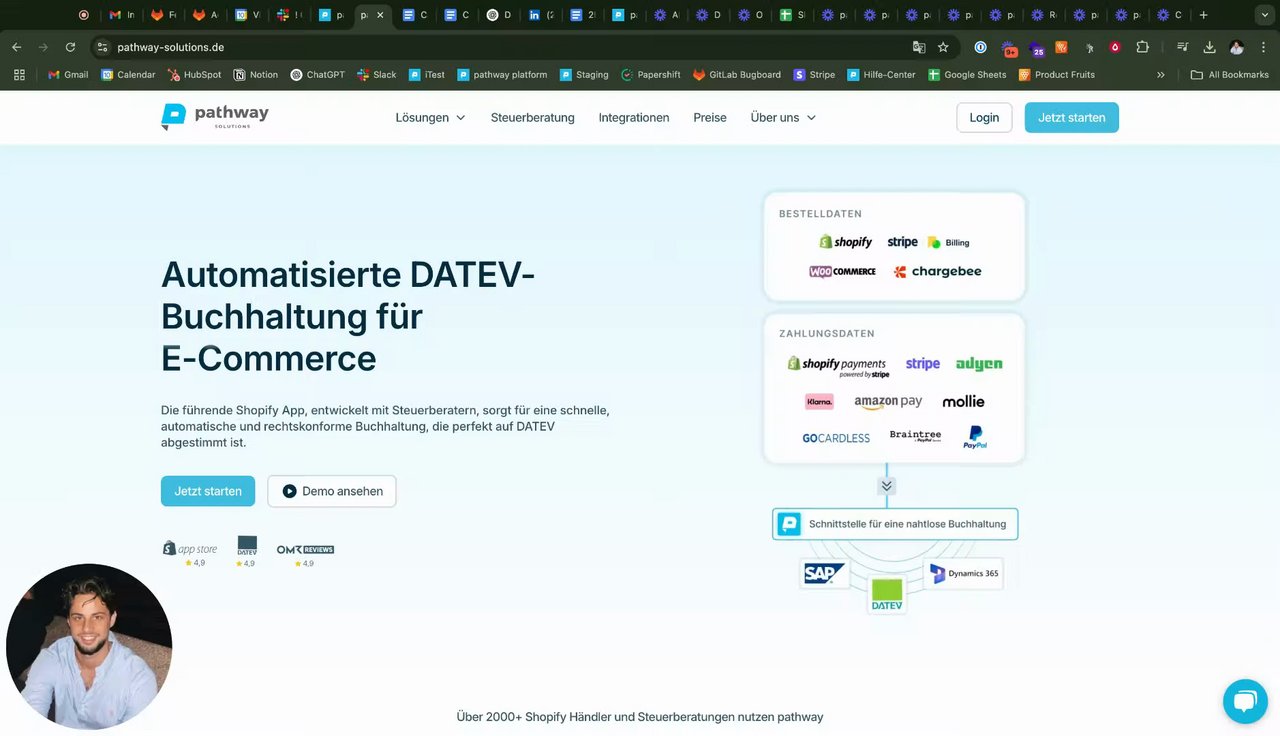Open the Integrationen nav item
This screenshot has height=736, width=1280.
(x=634, y=117)
